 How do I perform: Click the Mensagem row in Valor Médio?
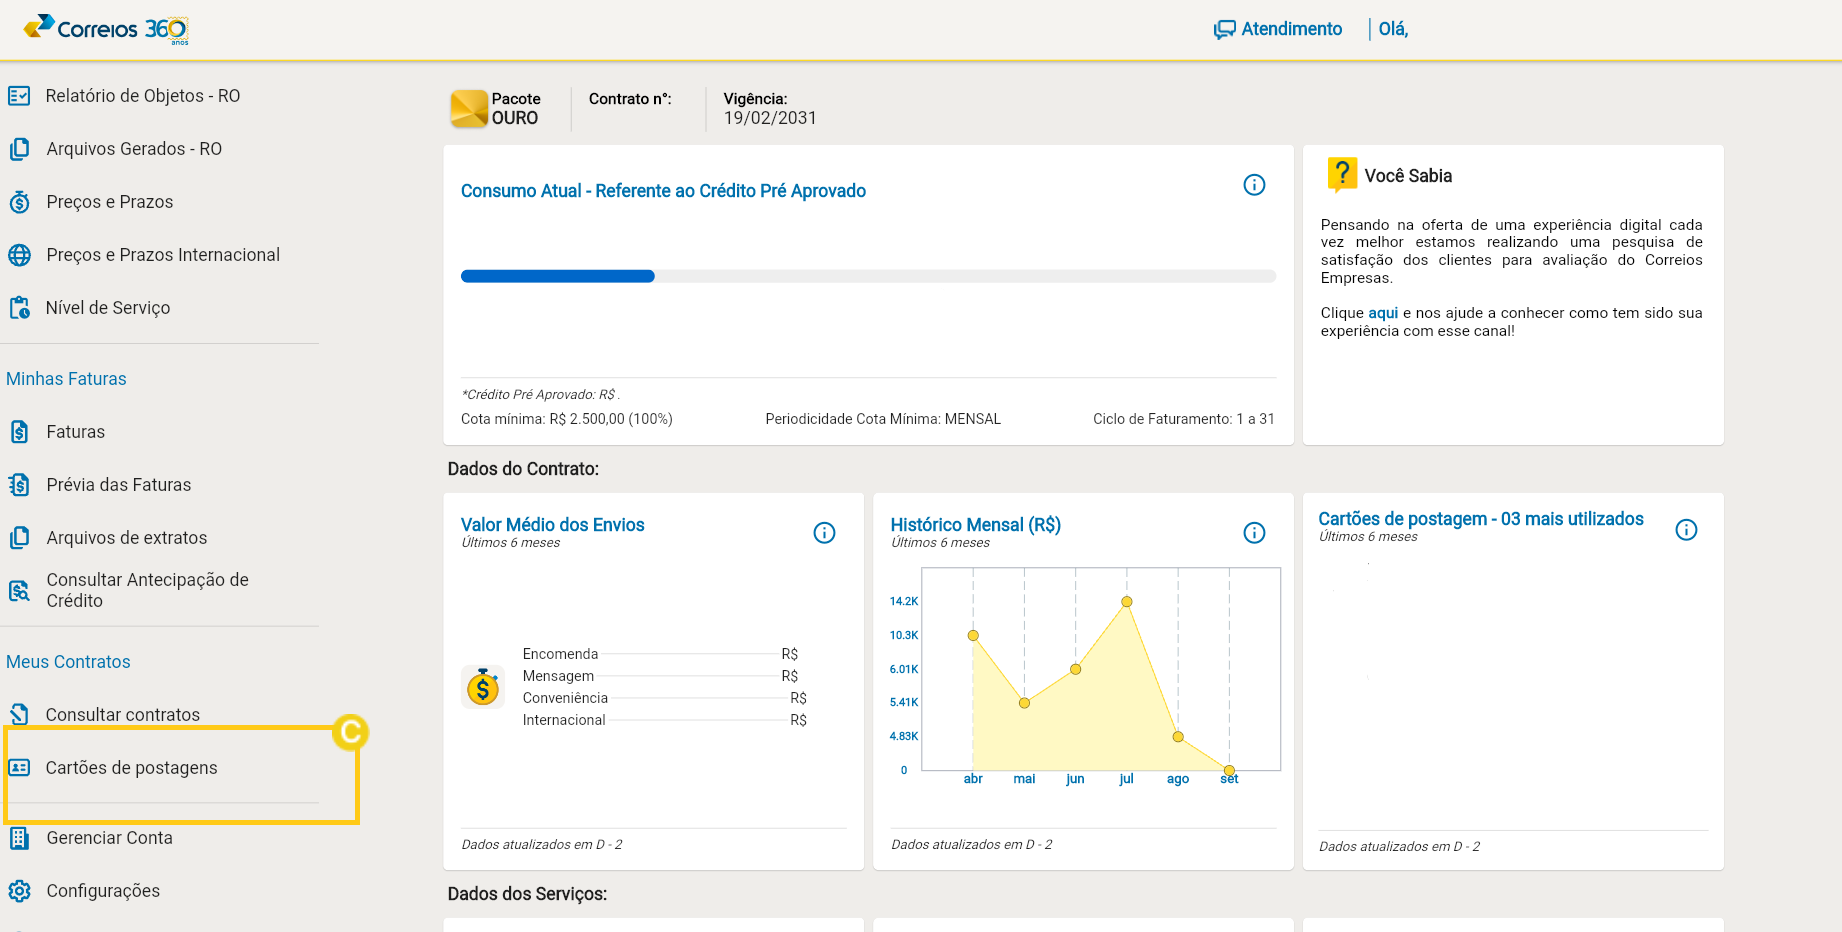point(660,676)
